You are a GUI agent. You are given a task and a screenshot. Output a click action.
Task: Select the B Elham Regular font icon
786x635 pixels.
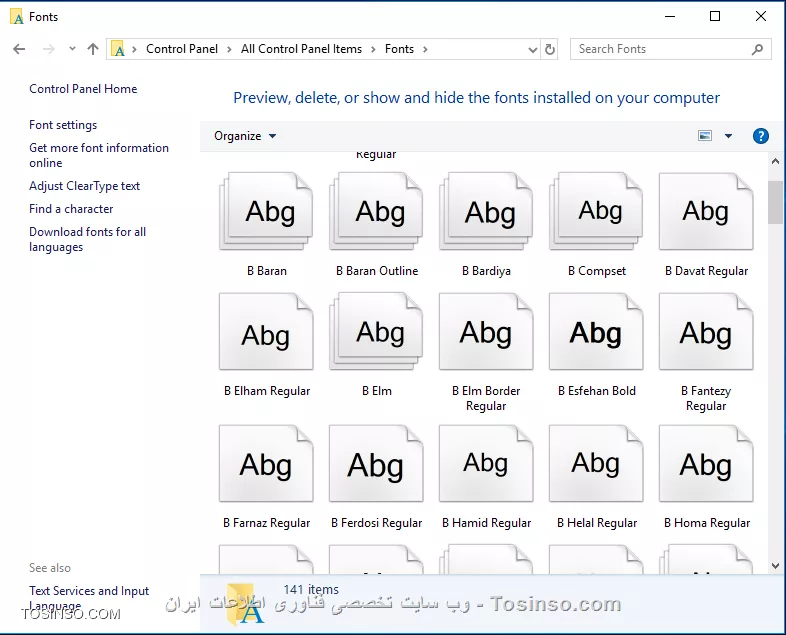pos(266,331)
